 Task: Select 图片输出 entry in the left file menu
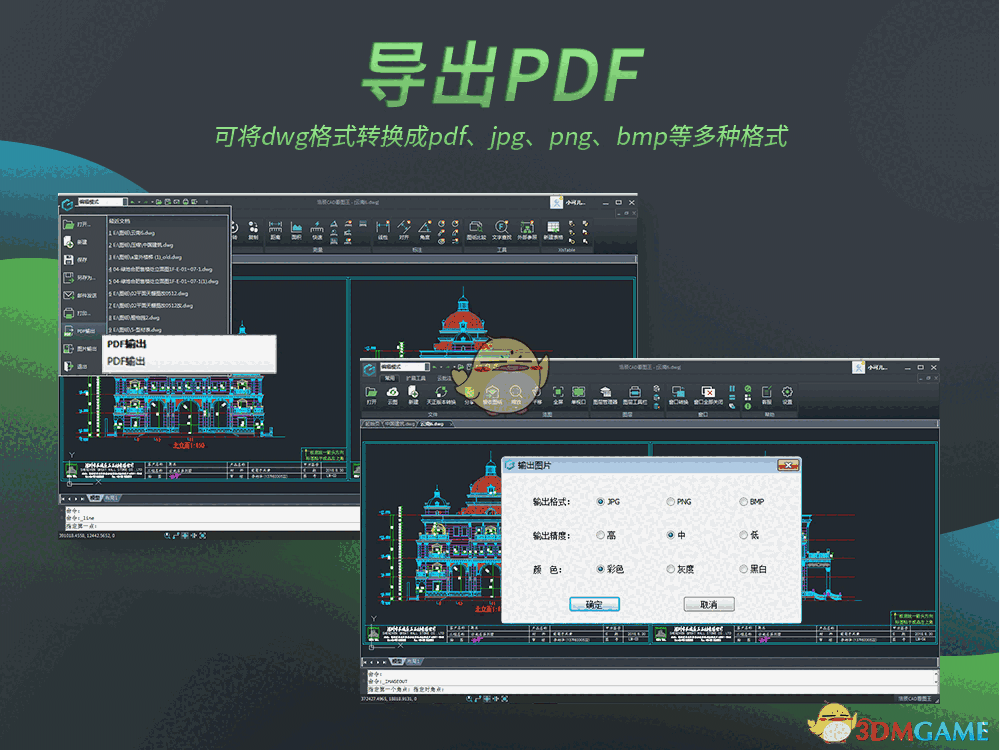tap(80, 349)
